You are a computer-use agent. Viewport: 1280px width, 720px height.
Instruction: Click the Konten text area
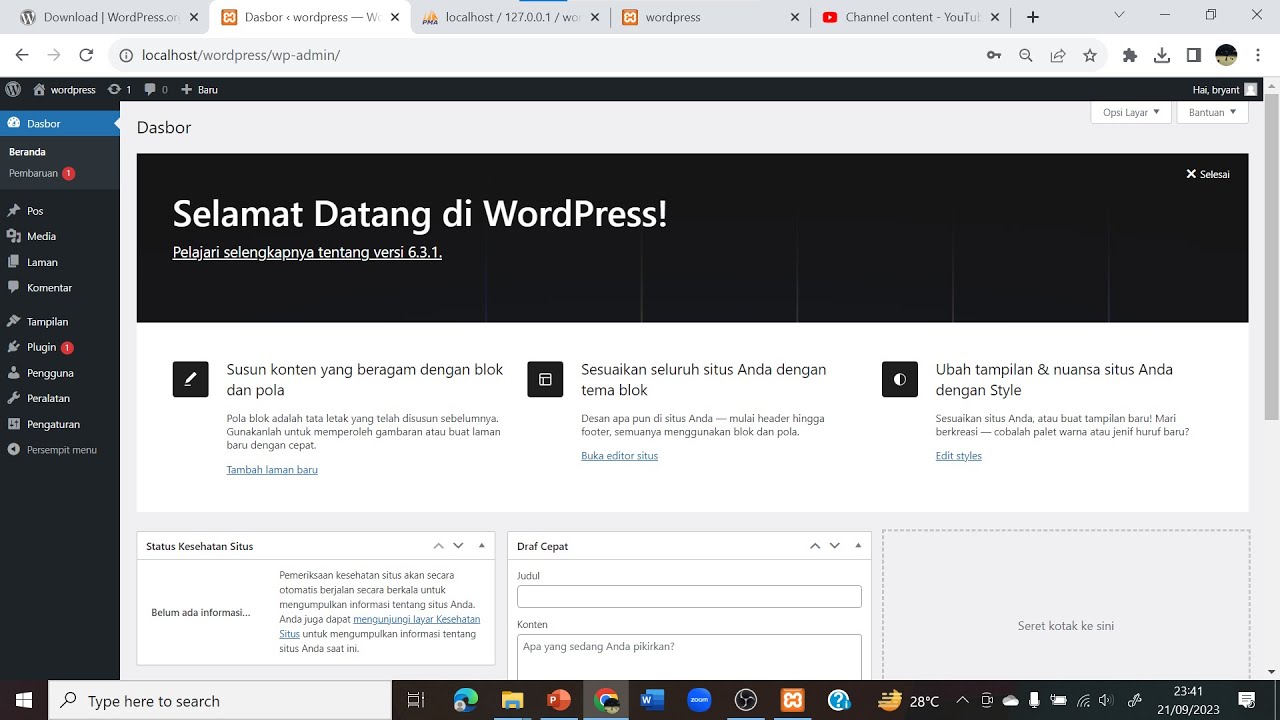[x=689, y=657]
